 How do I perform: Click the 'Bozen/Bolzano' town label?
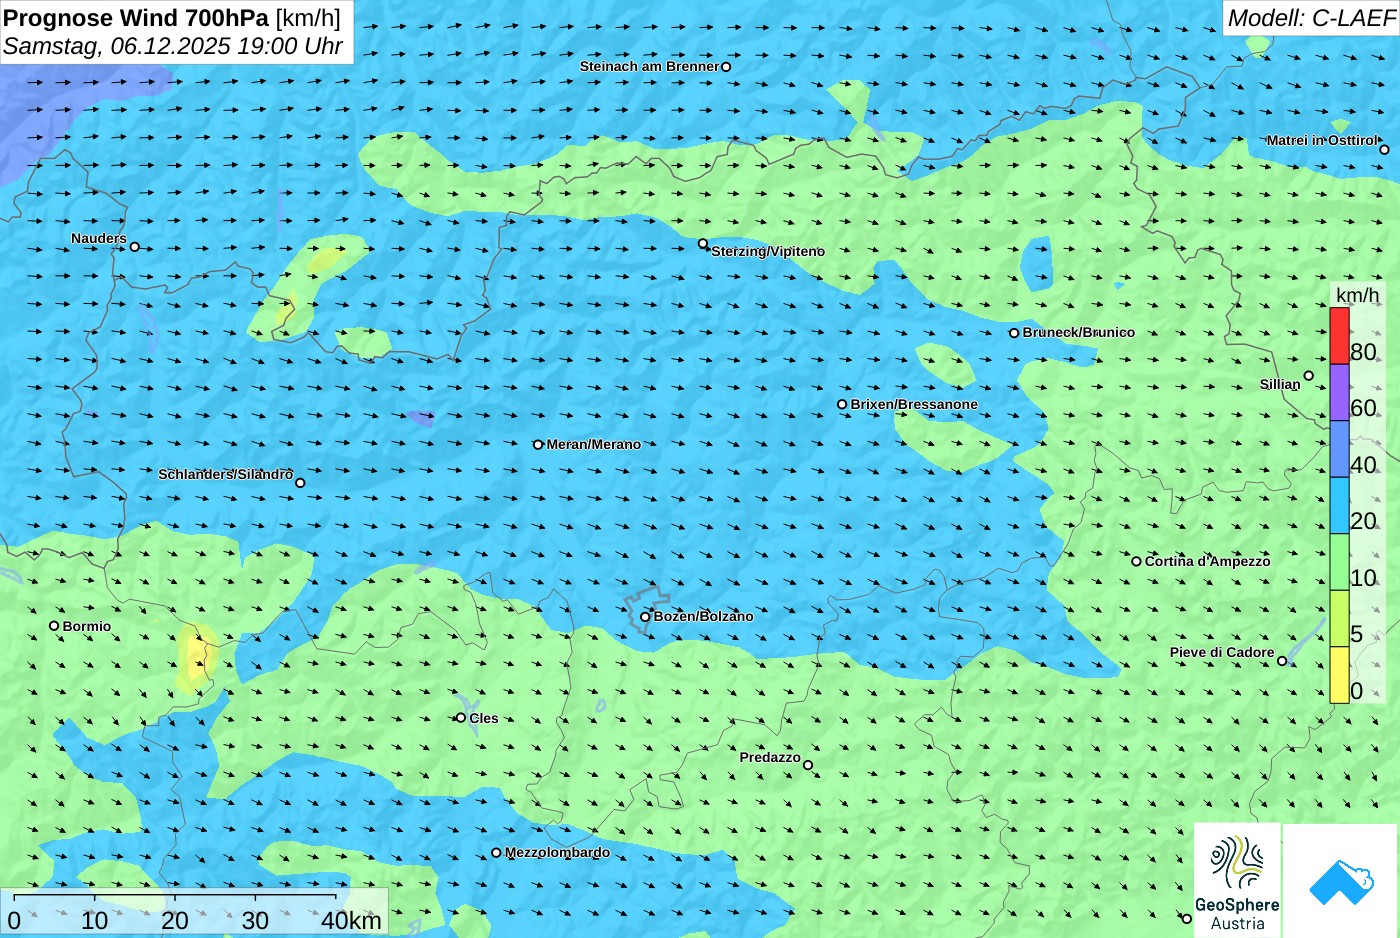pos(703,617)
